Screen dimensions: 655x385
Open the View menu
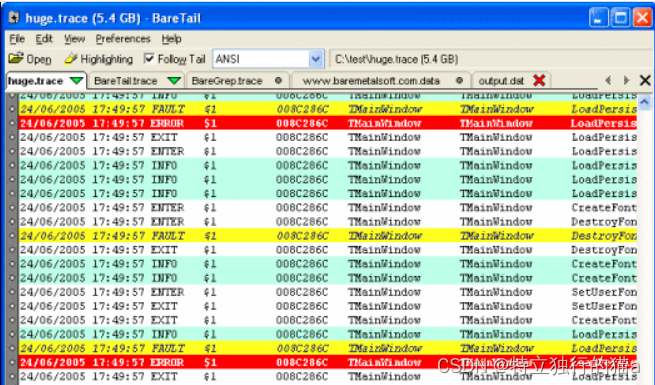(74, 39)
